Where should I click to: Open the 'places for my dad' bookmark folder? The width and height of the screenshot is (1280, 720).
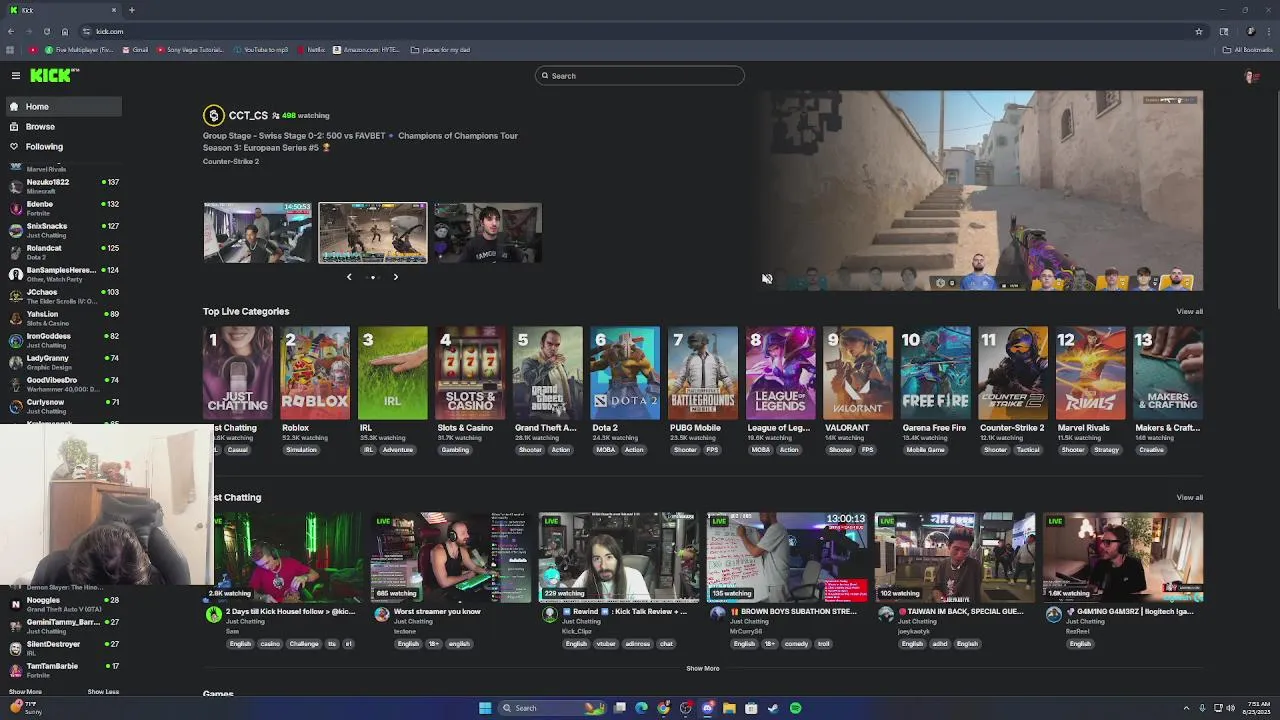(440, 49)
